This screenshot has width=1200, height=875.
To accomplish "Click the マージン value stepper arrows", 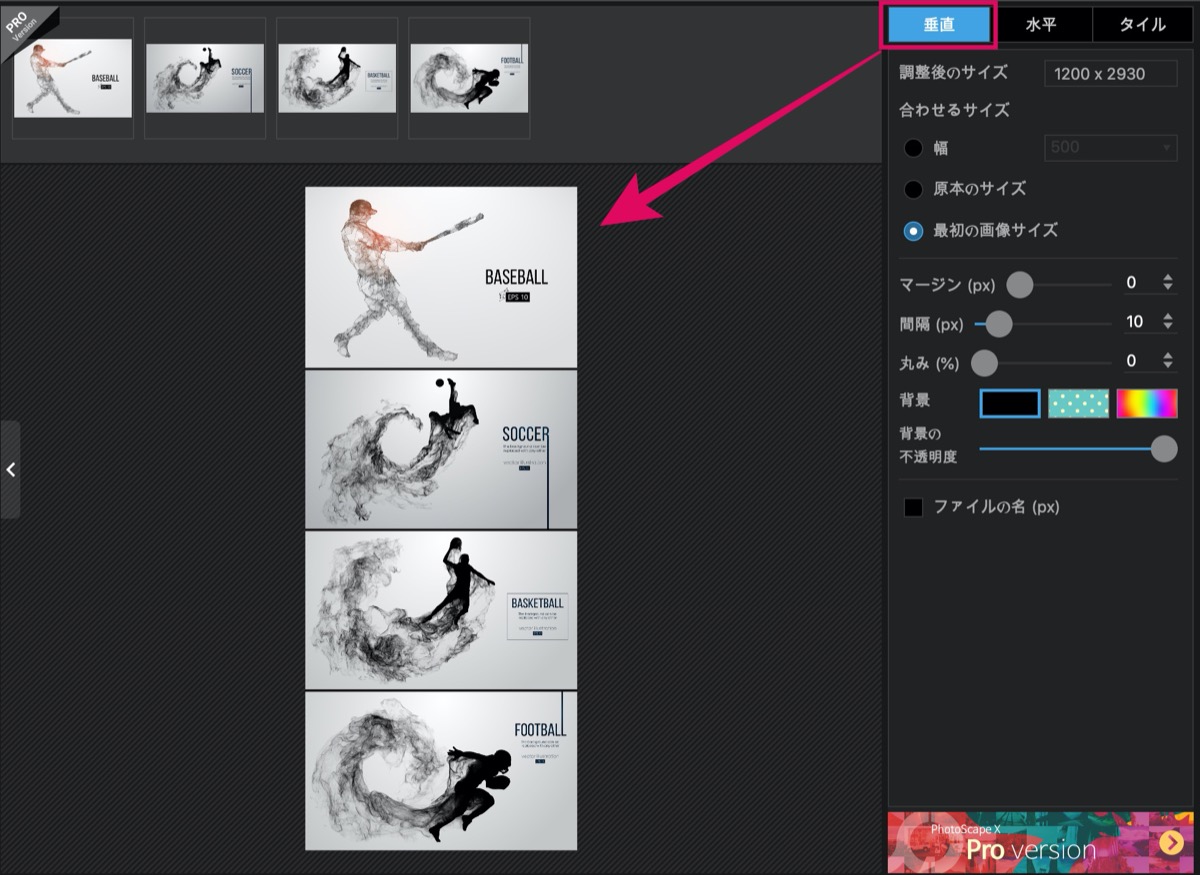I will (1168, 283).
